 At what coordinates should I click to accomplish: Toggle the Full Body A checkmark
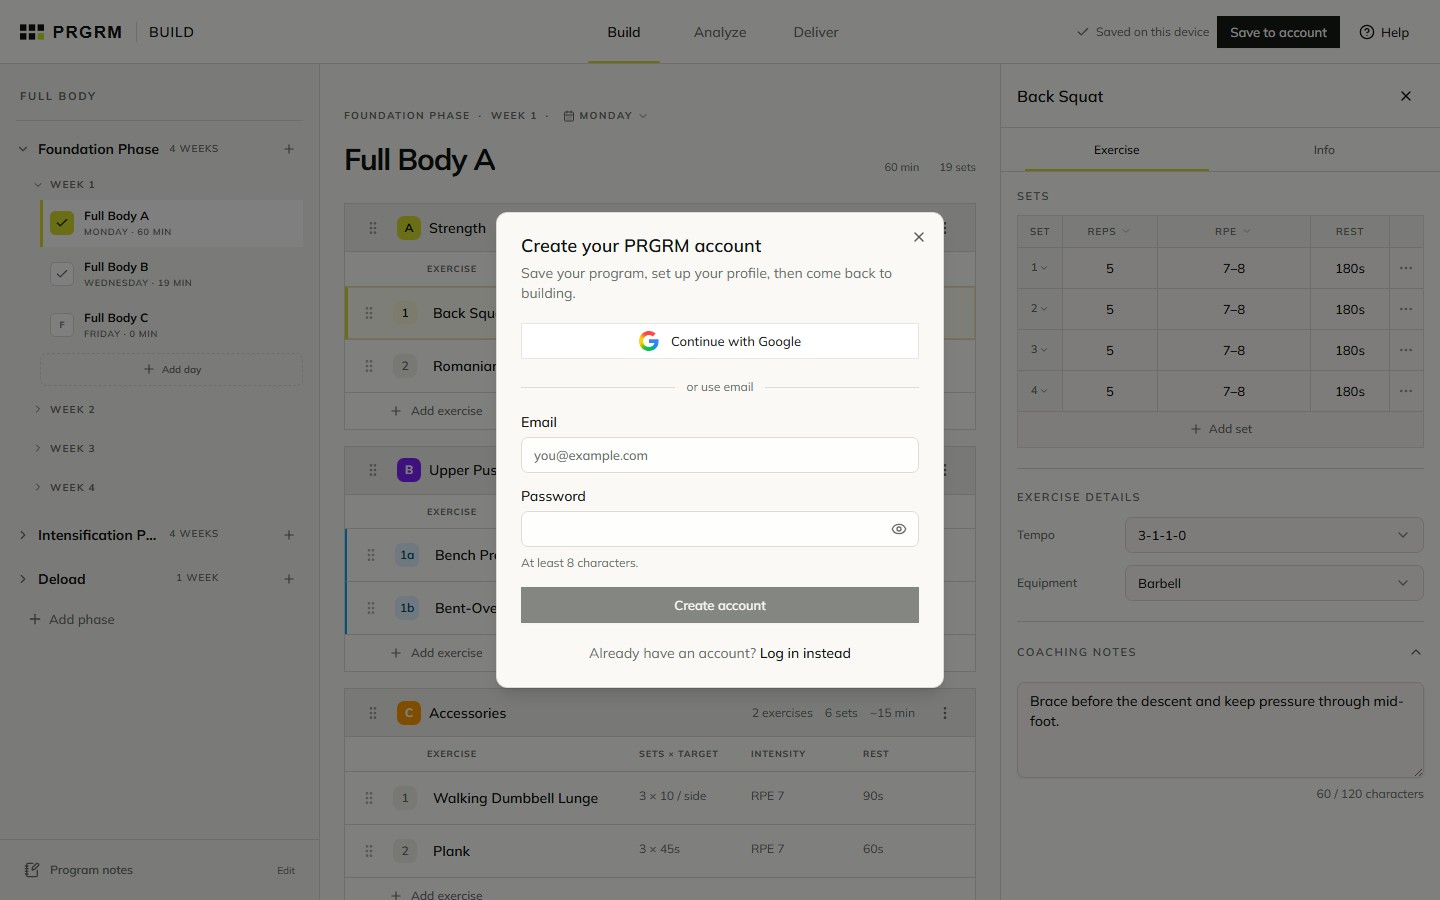click(62, 223)
